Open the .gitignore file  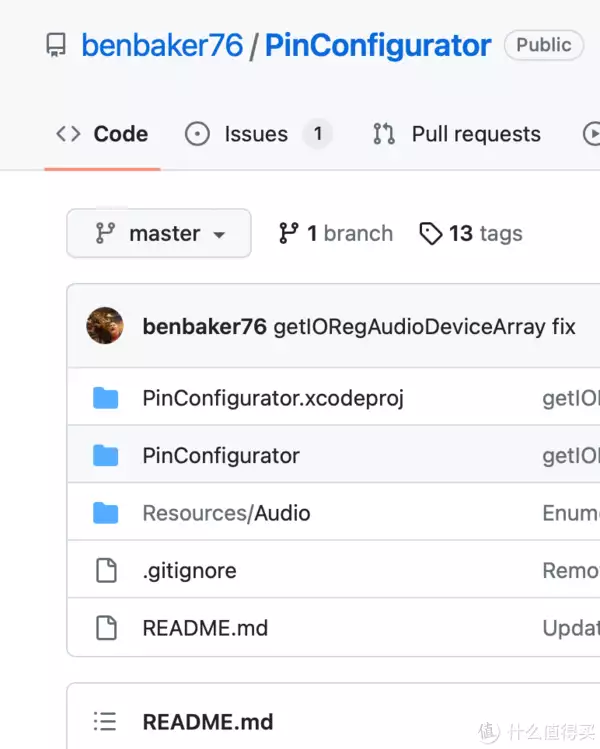[x=190, y=571]
